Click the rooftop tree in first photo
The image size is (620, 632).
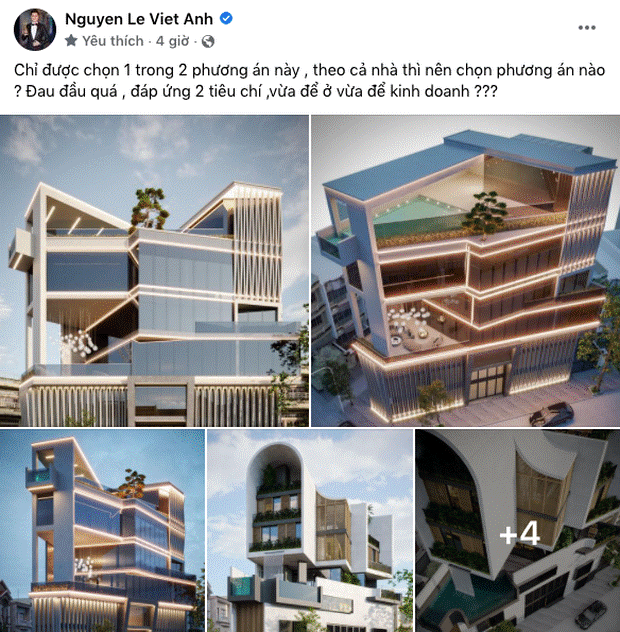[150, 210]
